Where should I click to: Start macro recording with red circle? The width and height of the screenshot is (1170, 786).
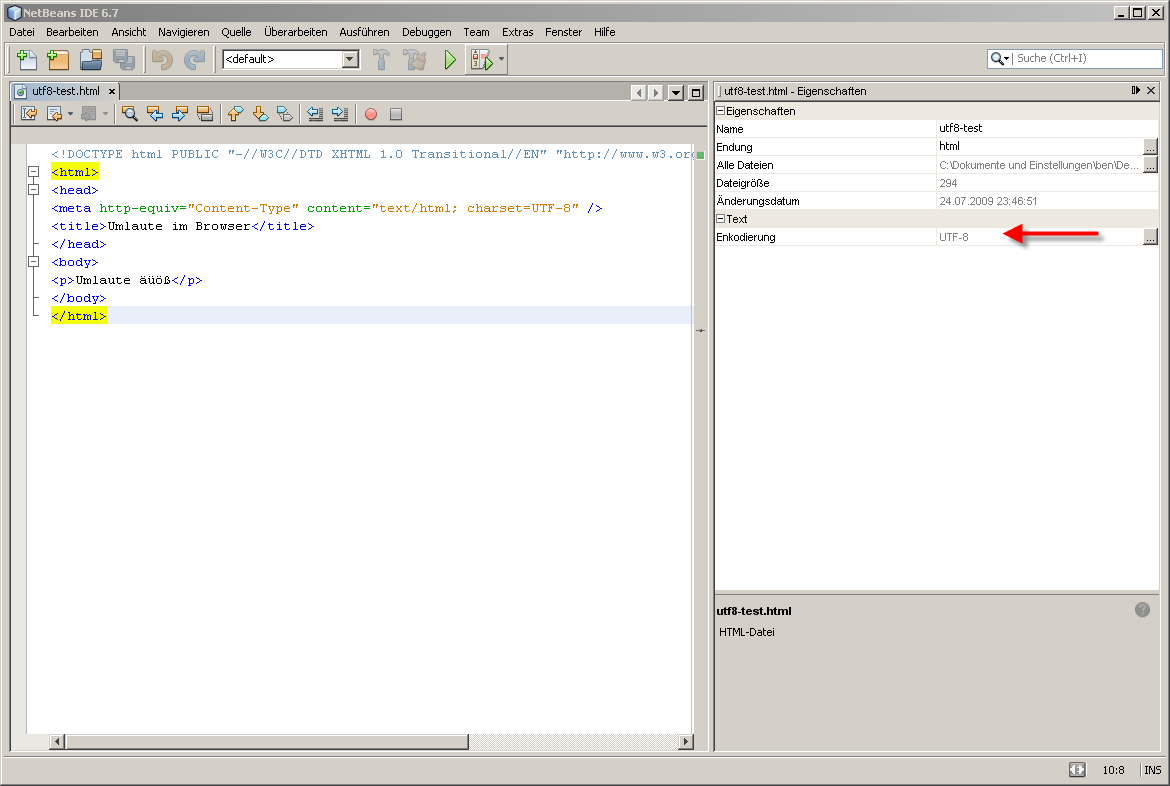[x=371, y=114]
